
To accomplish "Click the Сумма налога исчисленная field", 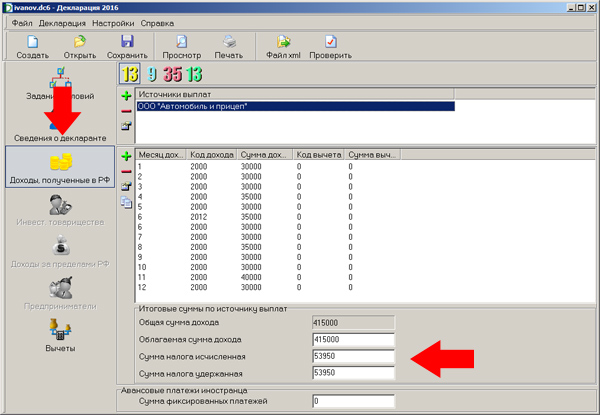I will click(353, 356).
